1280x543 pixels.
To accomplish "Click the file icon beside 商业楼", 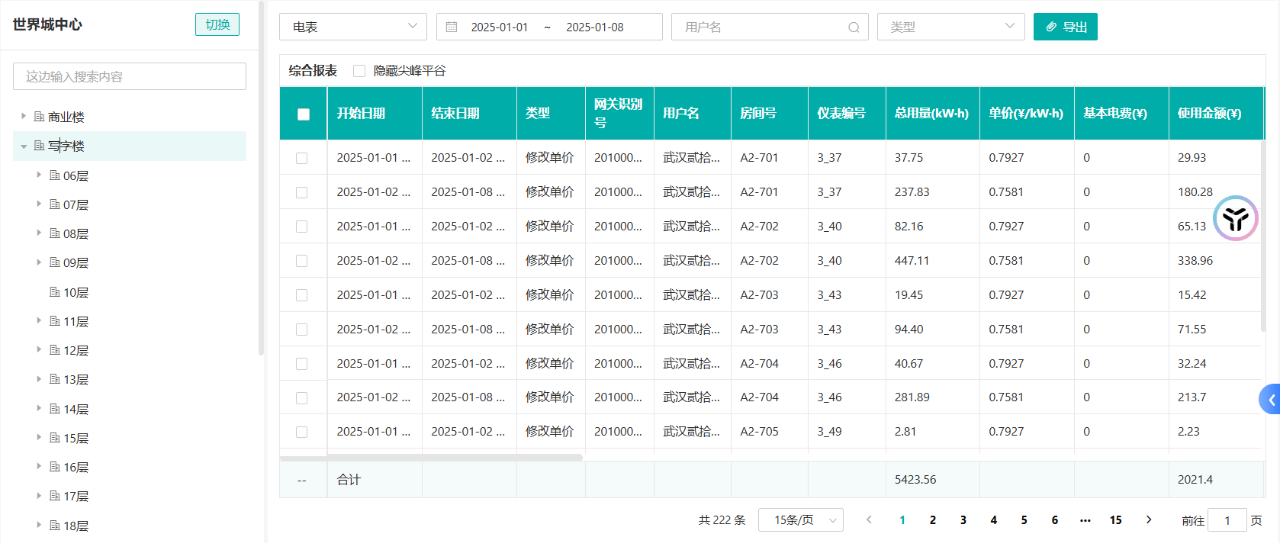I will (39, 117).
